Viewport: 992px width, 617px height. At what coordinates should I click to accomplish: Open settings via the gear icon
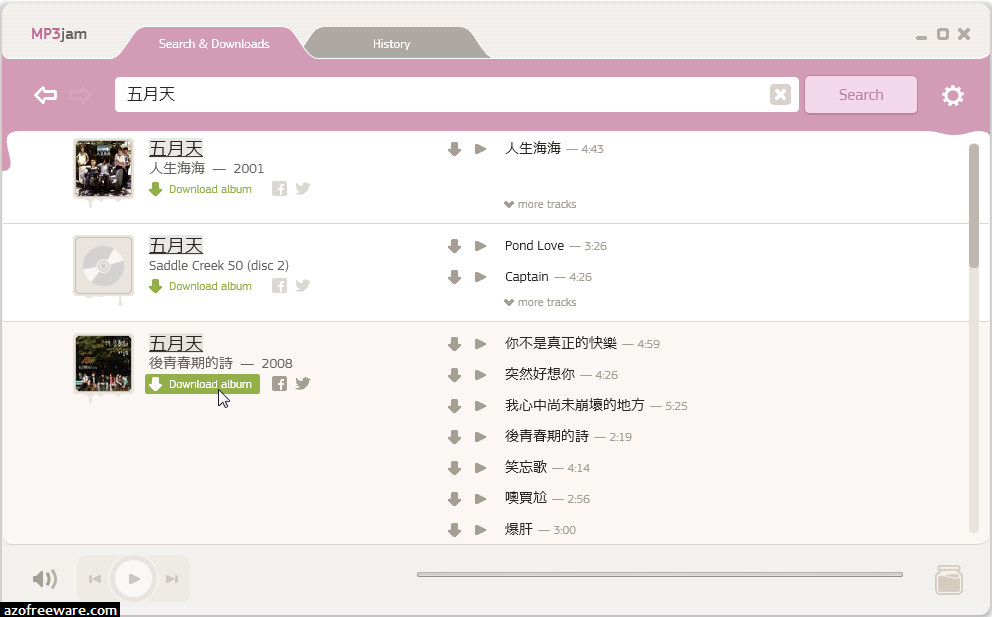click(x=953, y=96)
